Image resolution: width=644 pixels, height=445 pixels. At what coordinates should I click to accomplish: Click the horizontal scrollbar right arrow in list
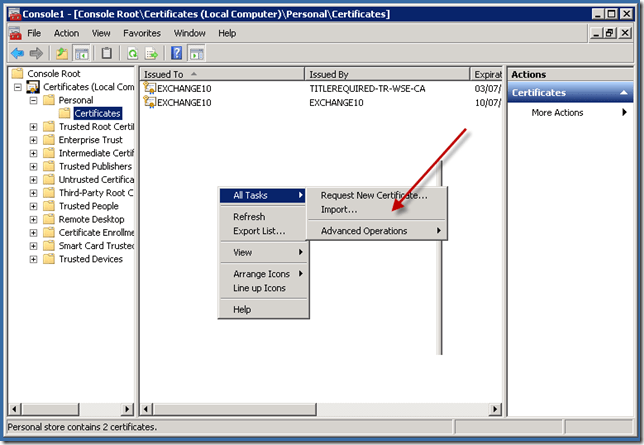pos(496,410)
